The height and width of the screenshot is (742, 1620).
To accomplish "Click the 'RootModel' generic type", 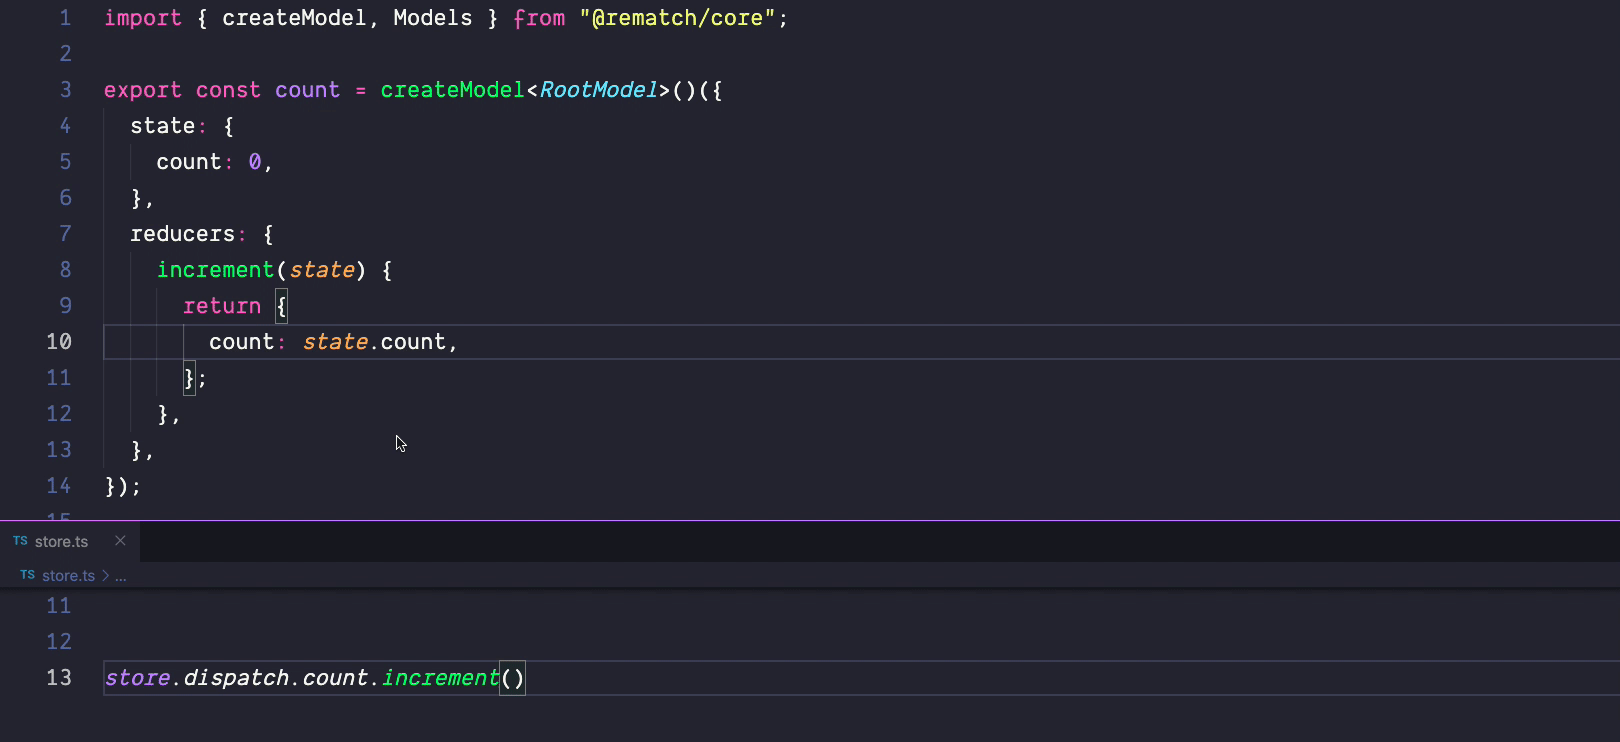I will coord(598,90).
